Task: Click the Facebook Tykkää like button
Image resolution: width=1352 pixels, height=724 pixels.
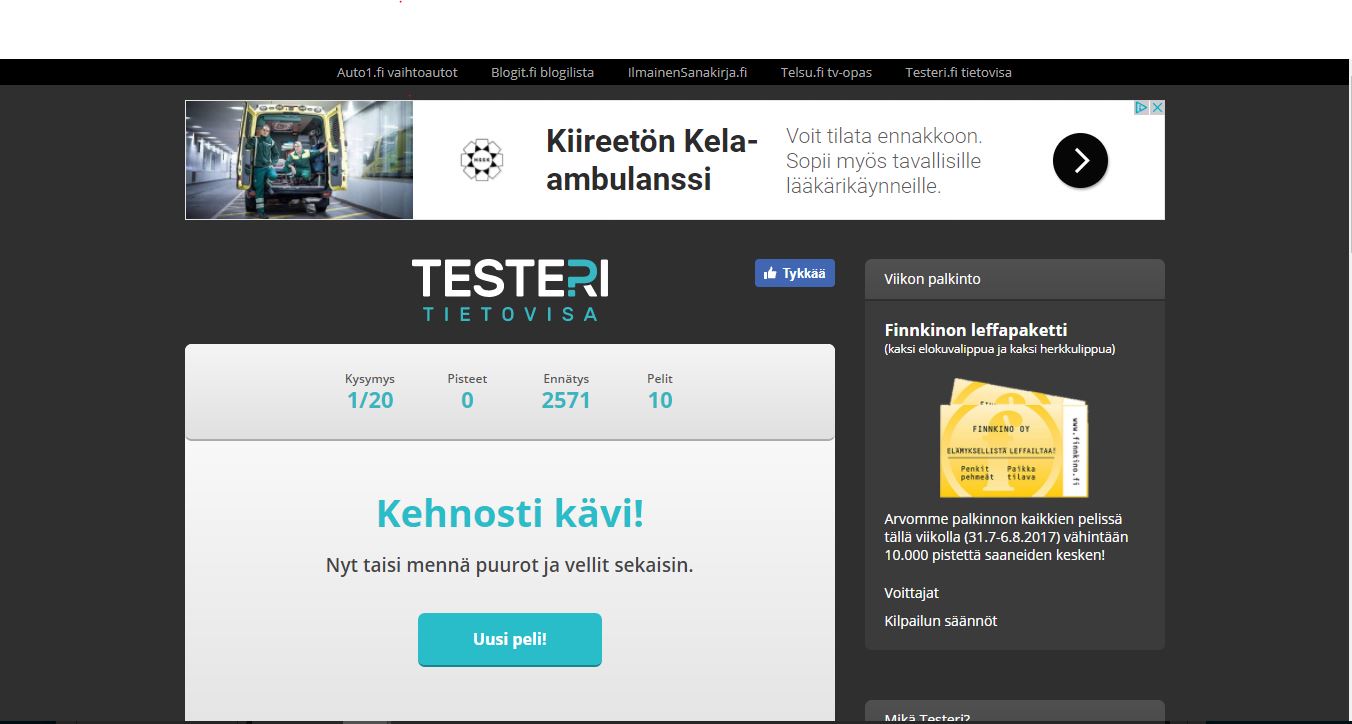Action: click(x=794, y=273)
